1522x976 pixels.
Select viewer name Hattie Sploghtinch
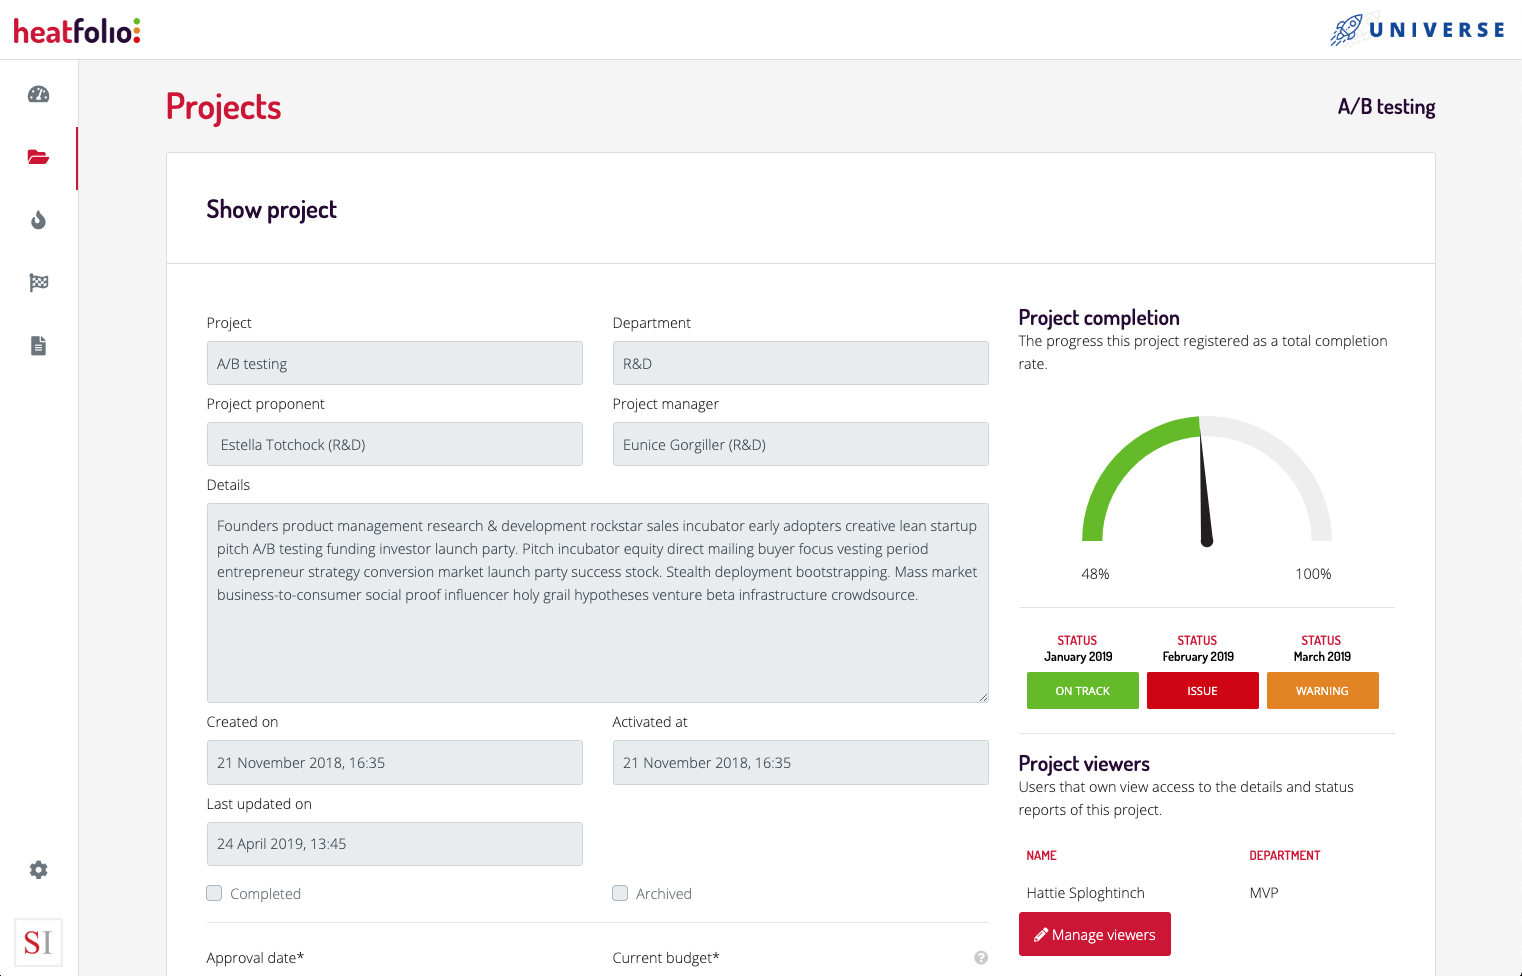(x=1086, y=892)
